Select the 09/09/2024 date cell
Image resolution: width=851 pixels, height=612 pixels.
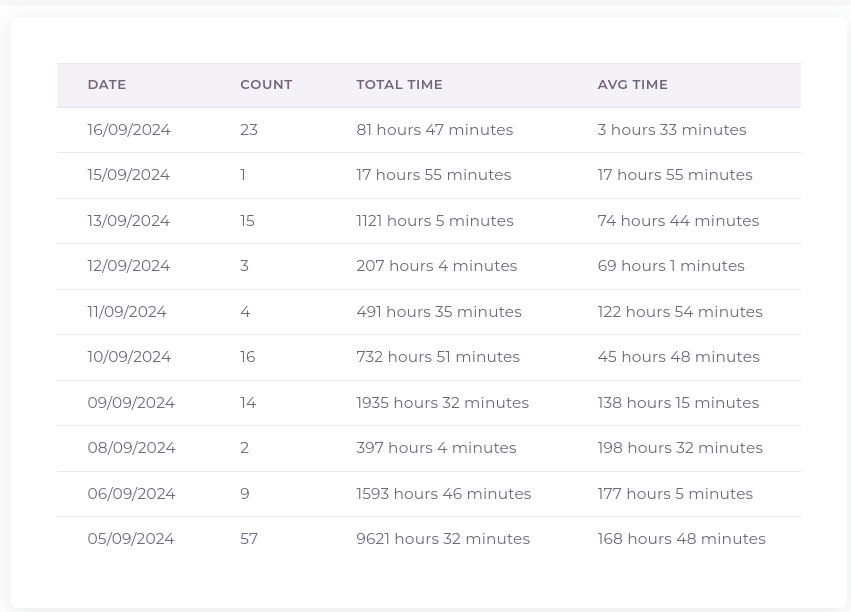(x=131, y=403)
